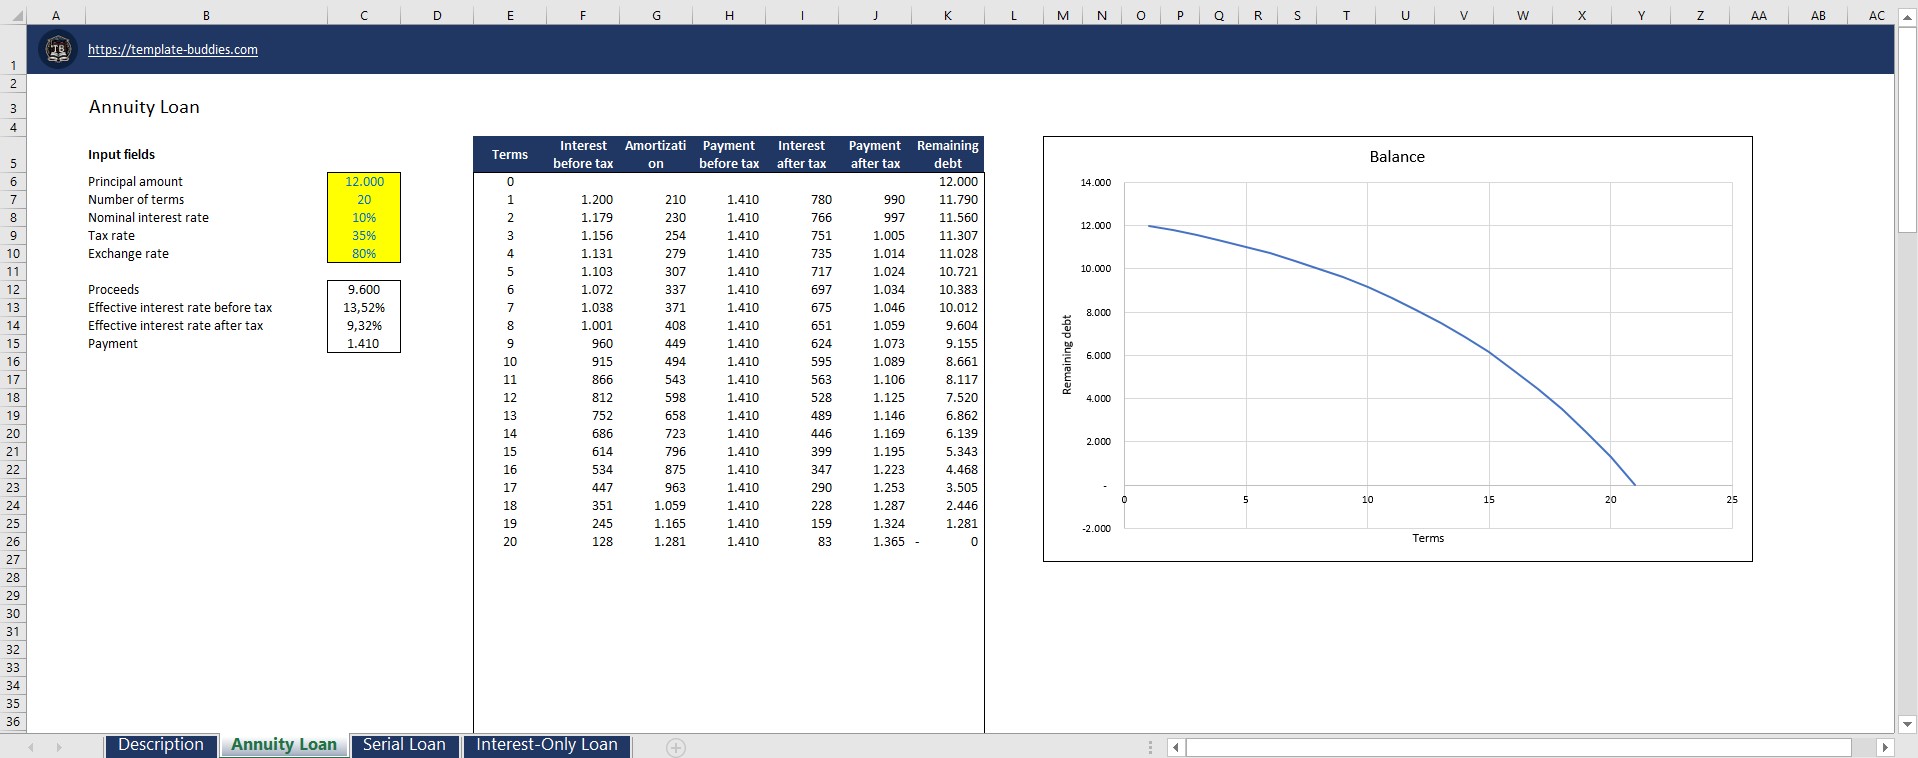
Task: Select the Nominal interest rate cell 10%
Action: pyautogui.click(x=364, y=218)
